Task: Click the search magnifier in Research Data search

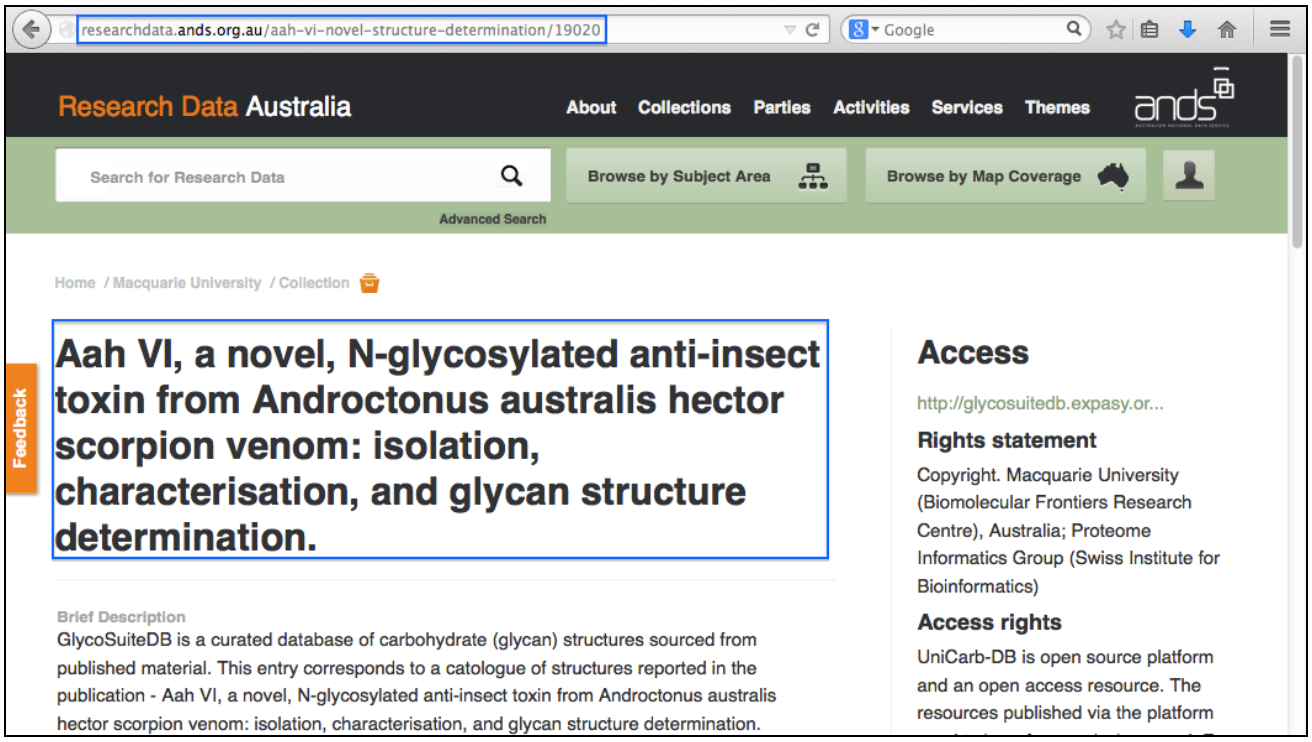Action: [511, 177]
